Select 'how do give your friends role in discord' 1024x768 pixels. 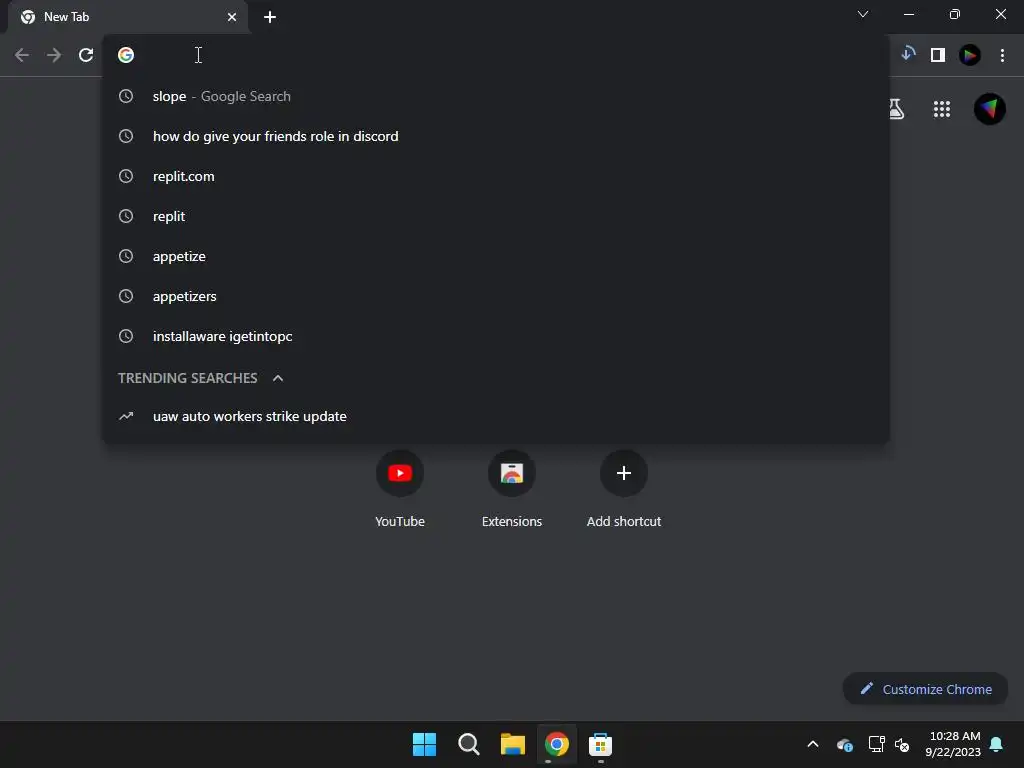pos(496,136)
